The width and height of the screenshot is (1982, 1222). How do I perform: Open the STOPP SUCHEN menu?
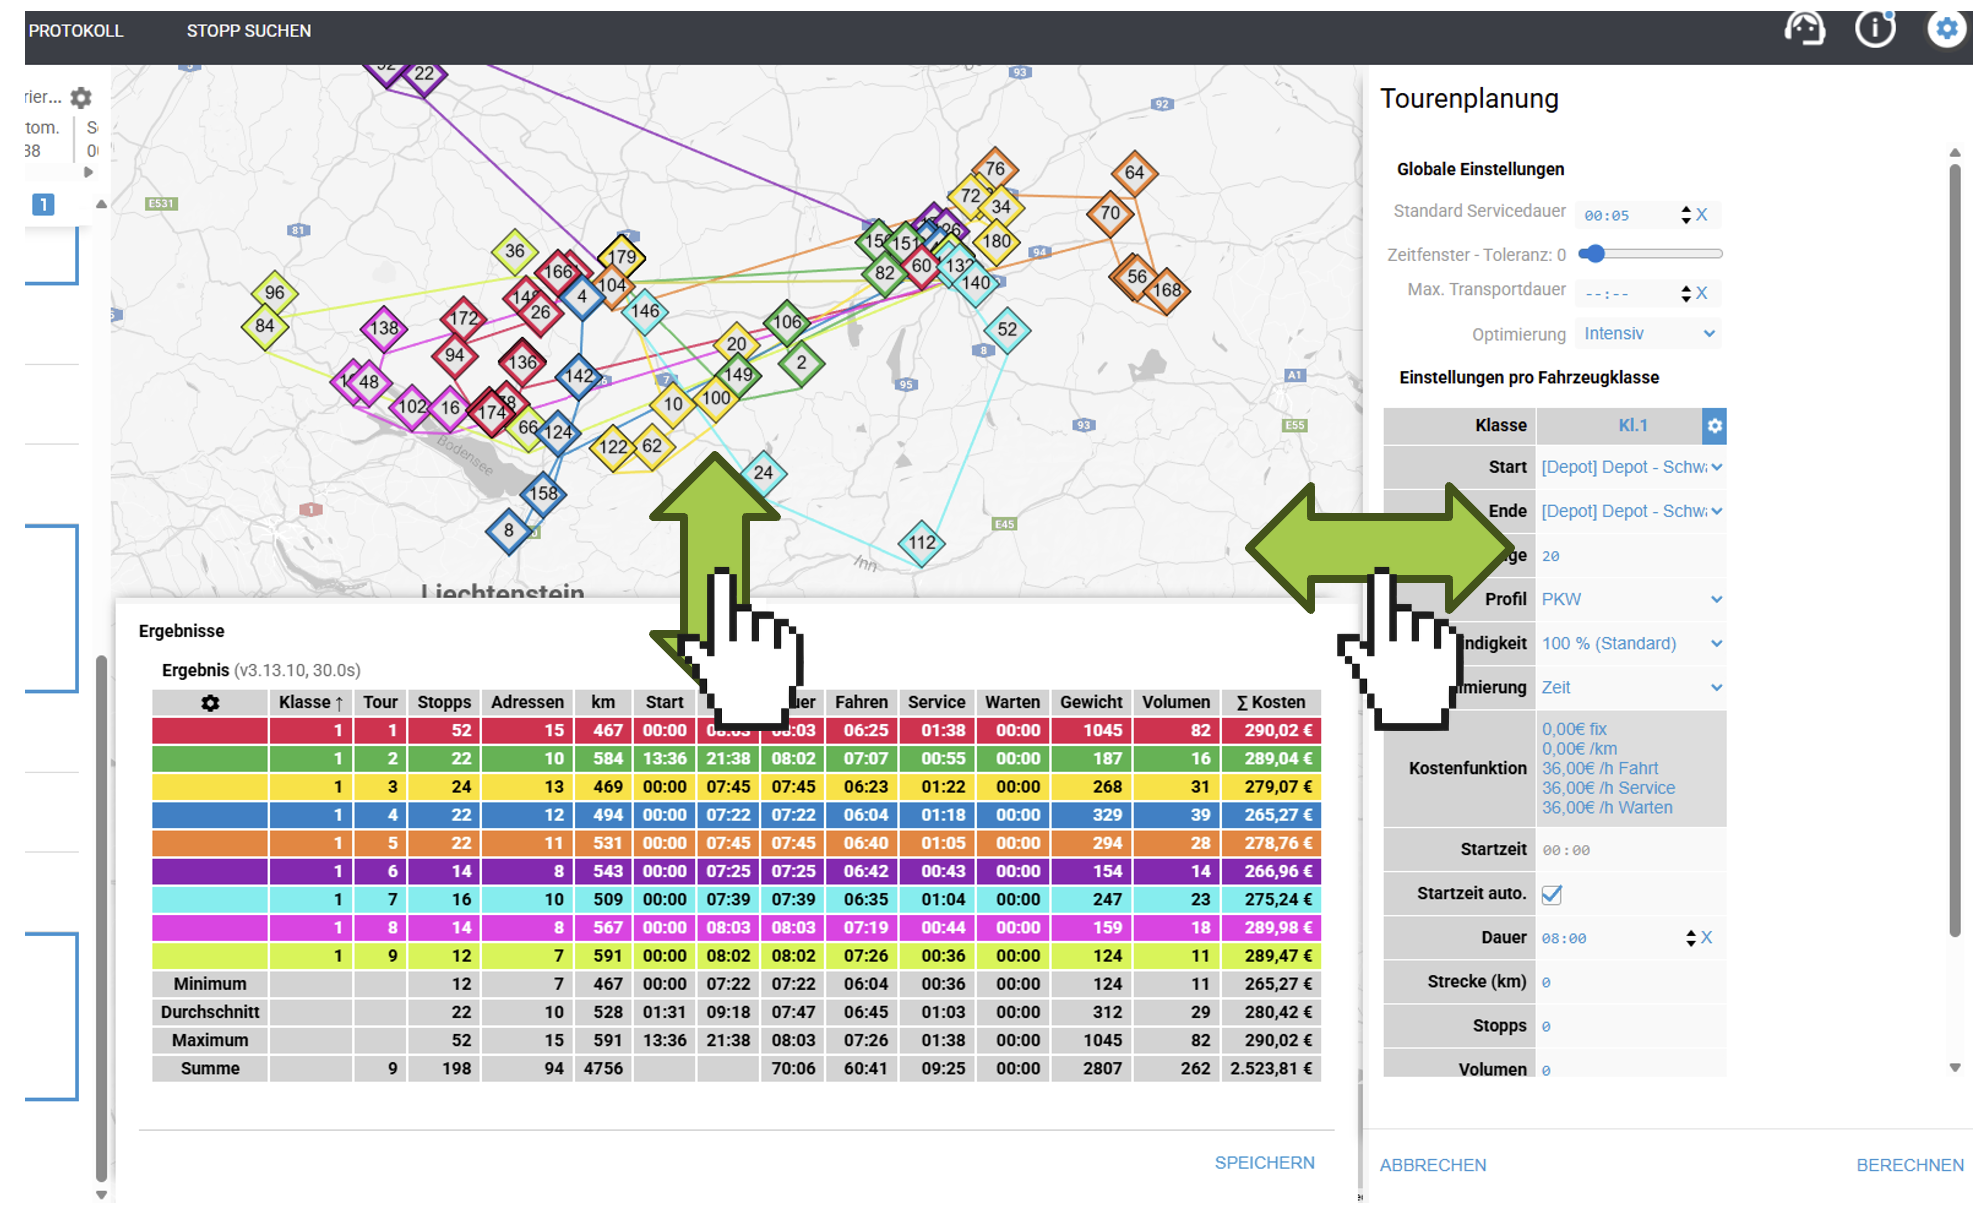coord(249,31)
